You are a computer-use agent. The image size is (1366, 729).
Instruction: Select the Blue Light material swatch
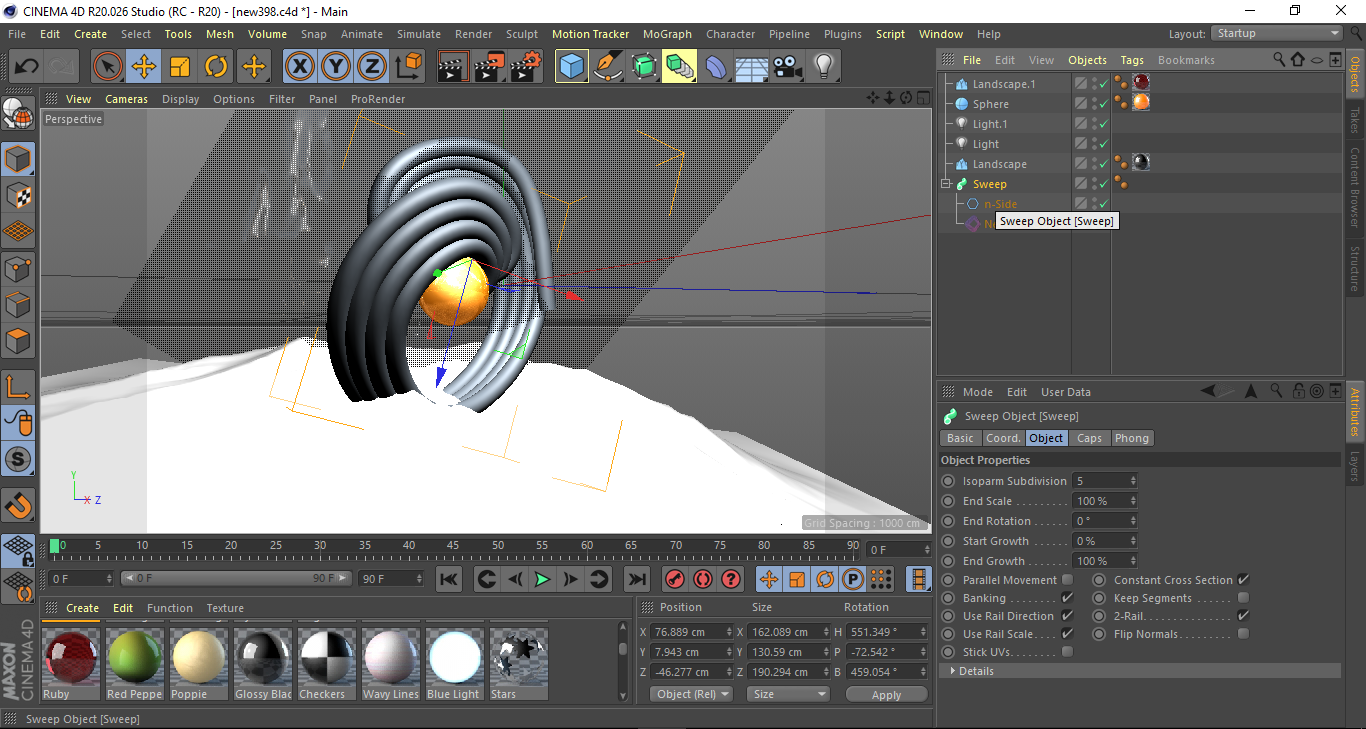(x=455, y=658)
